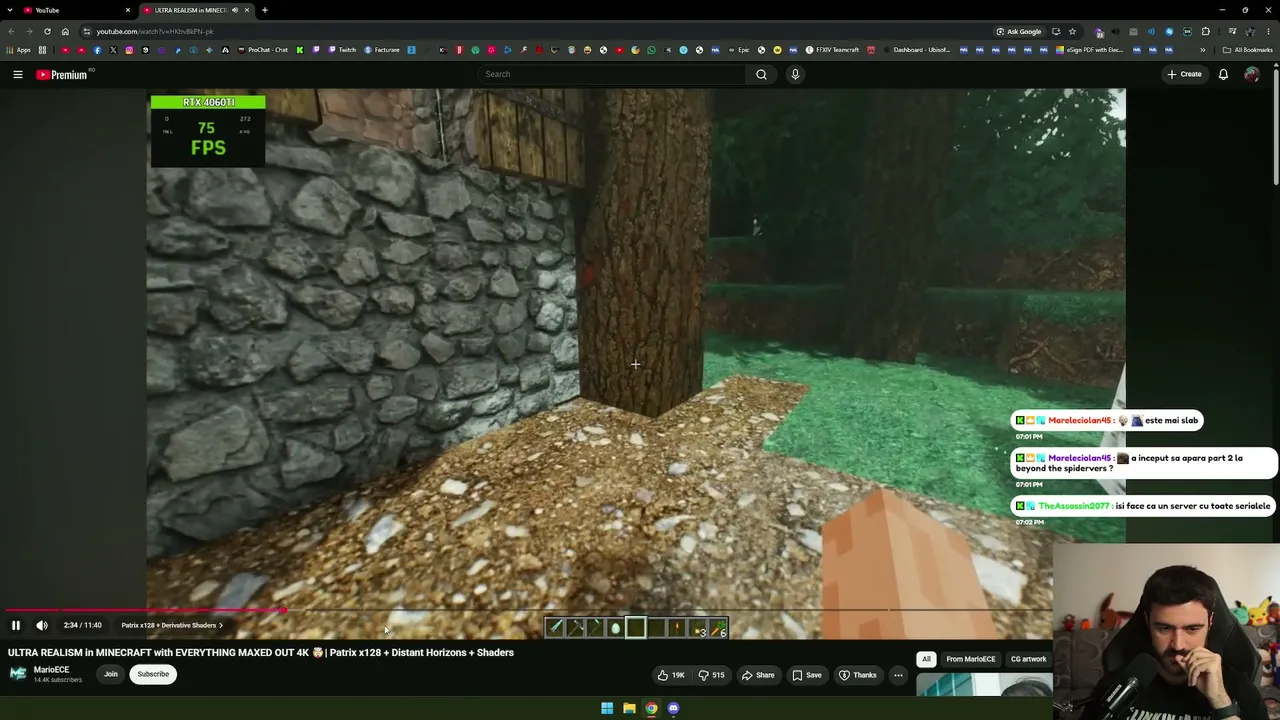The width and height of the screenshot is (1280, 720).
Task: Open the Twitch bookmark
Action: point(342,50)
